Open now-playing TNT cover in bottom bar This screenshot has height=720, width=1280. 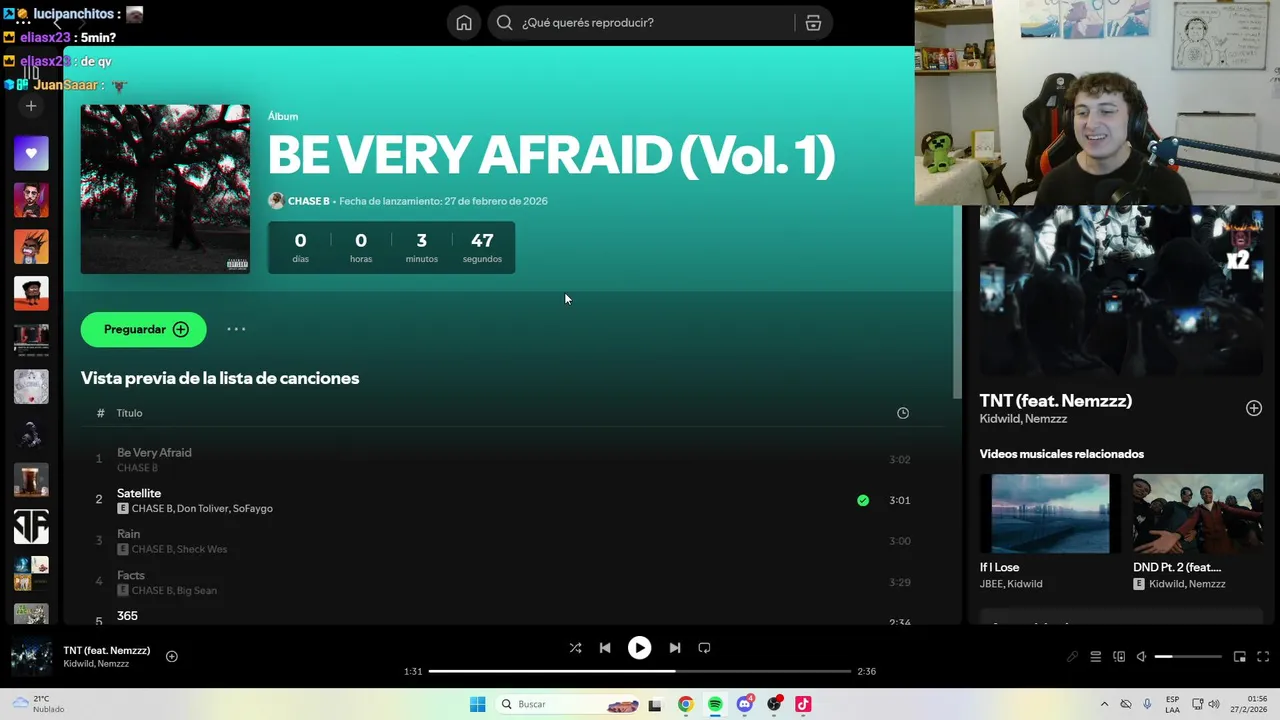(x=31, y=657)
